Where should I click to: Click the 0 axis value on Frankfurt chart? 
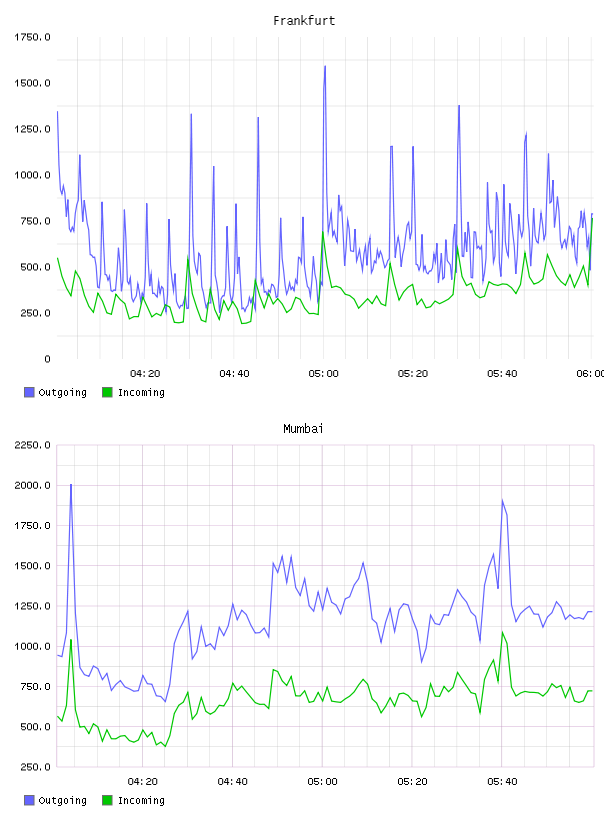47,359
